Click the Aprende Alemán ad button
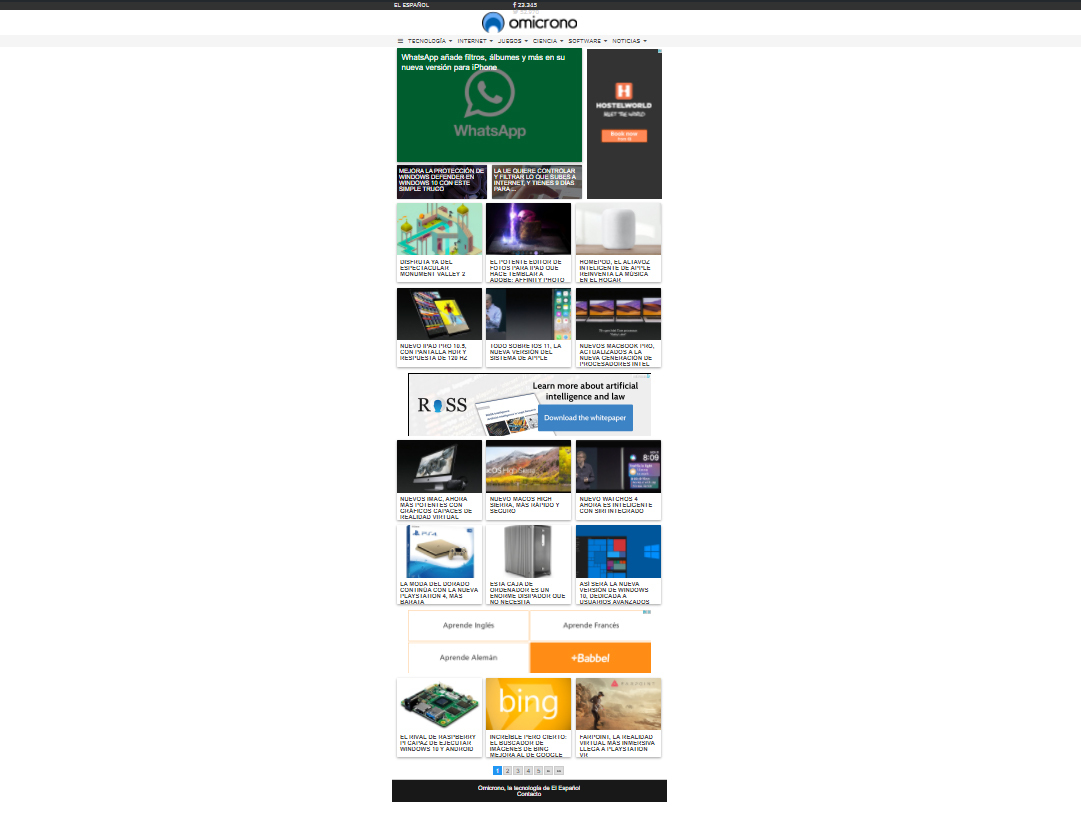Screen dimensions: 1081x816 click(x=469, y=657)
